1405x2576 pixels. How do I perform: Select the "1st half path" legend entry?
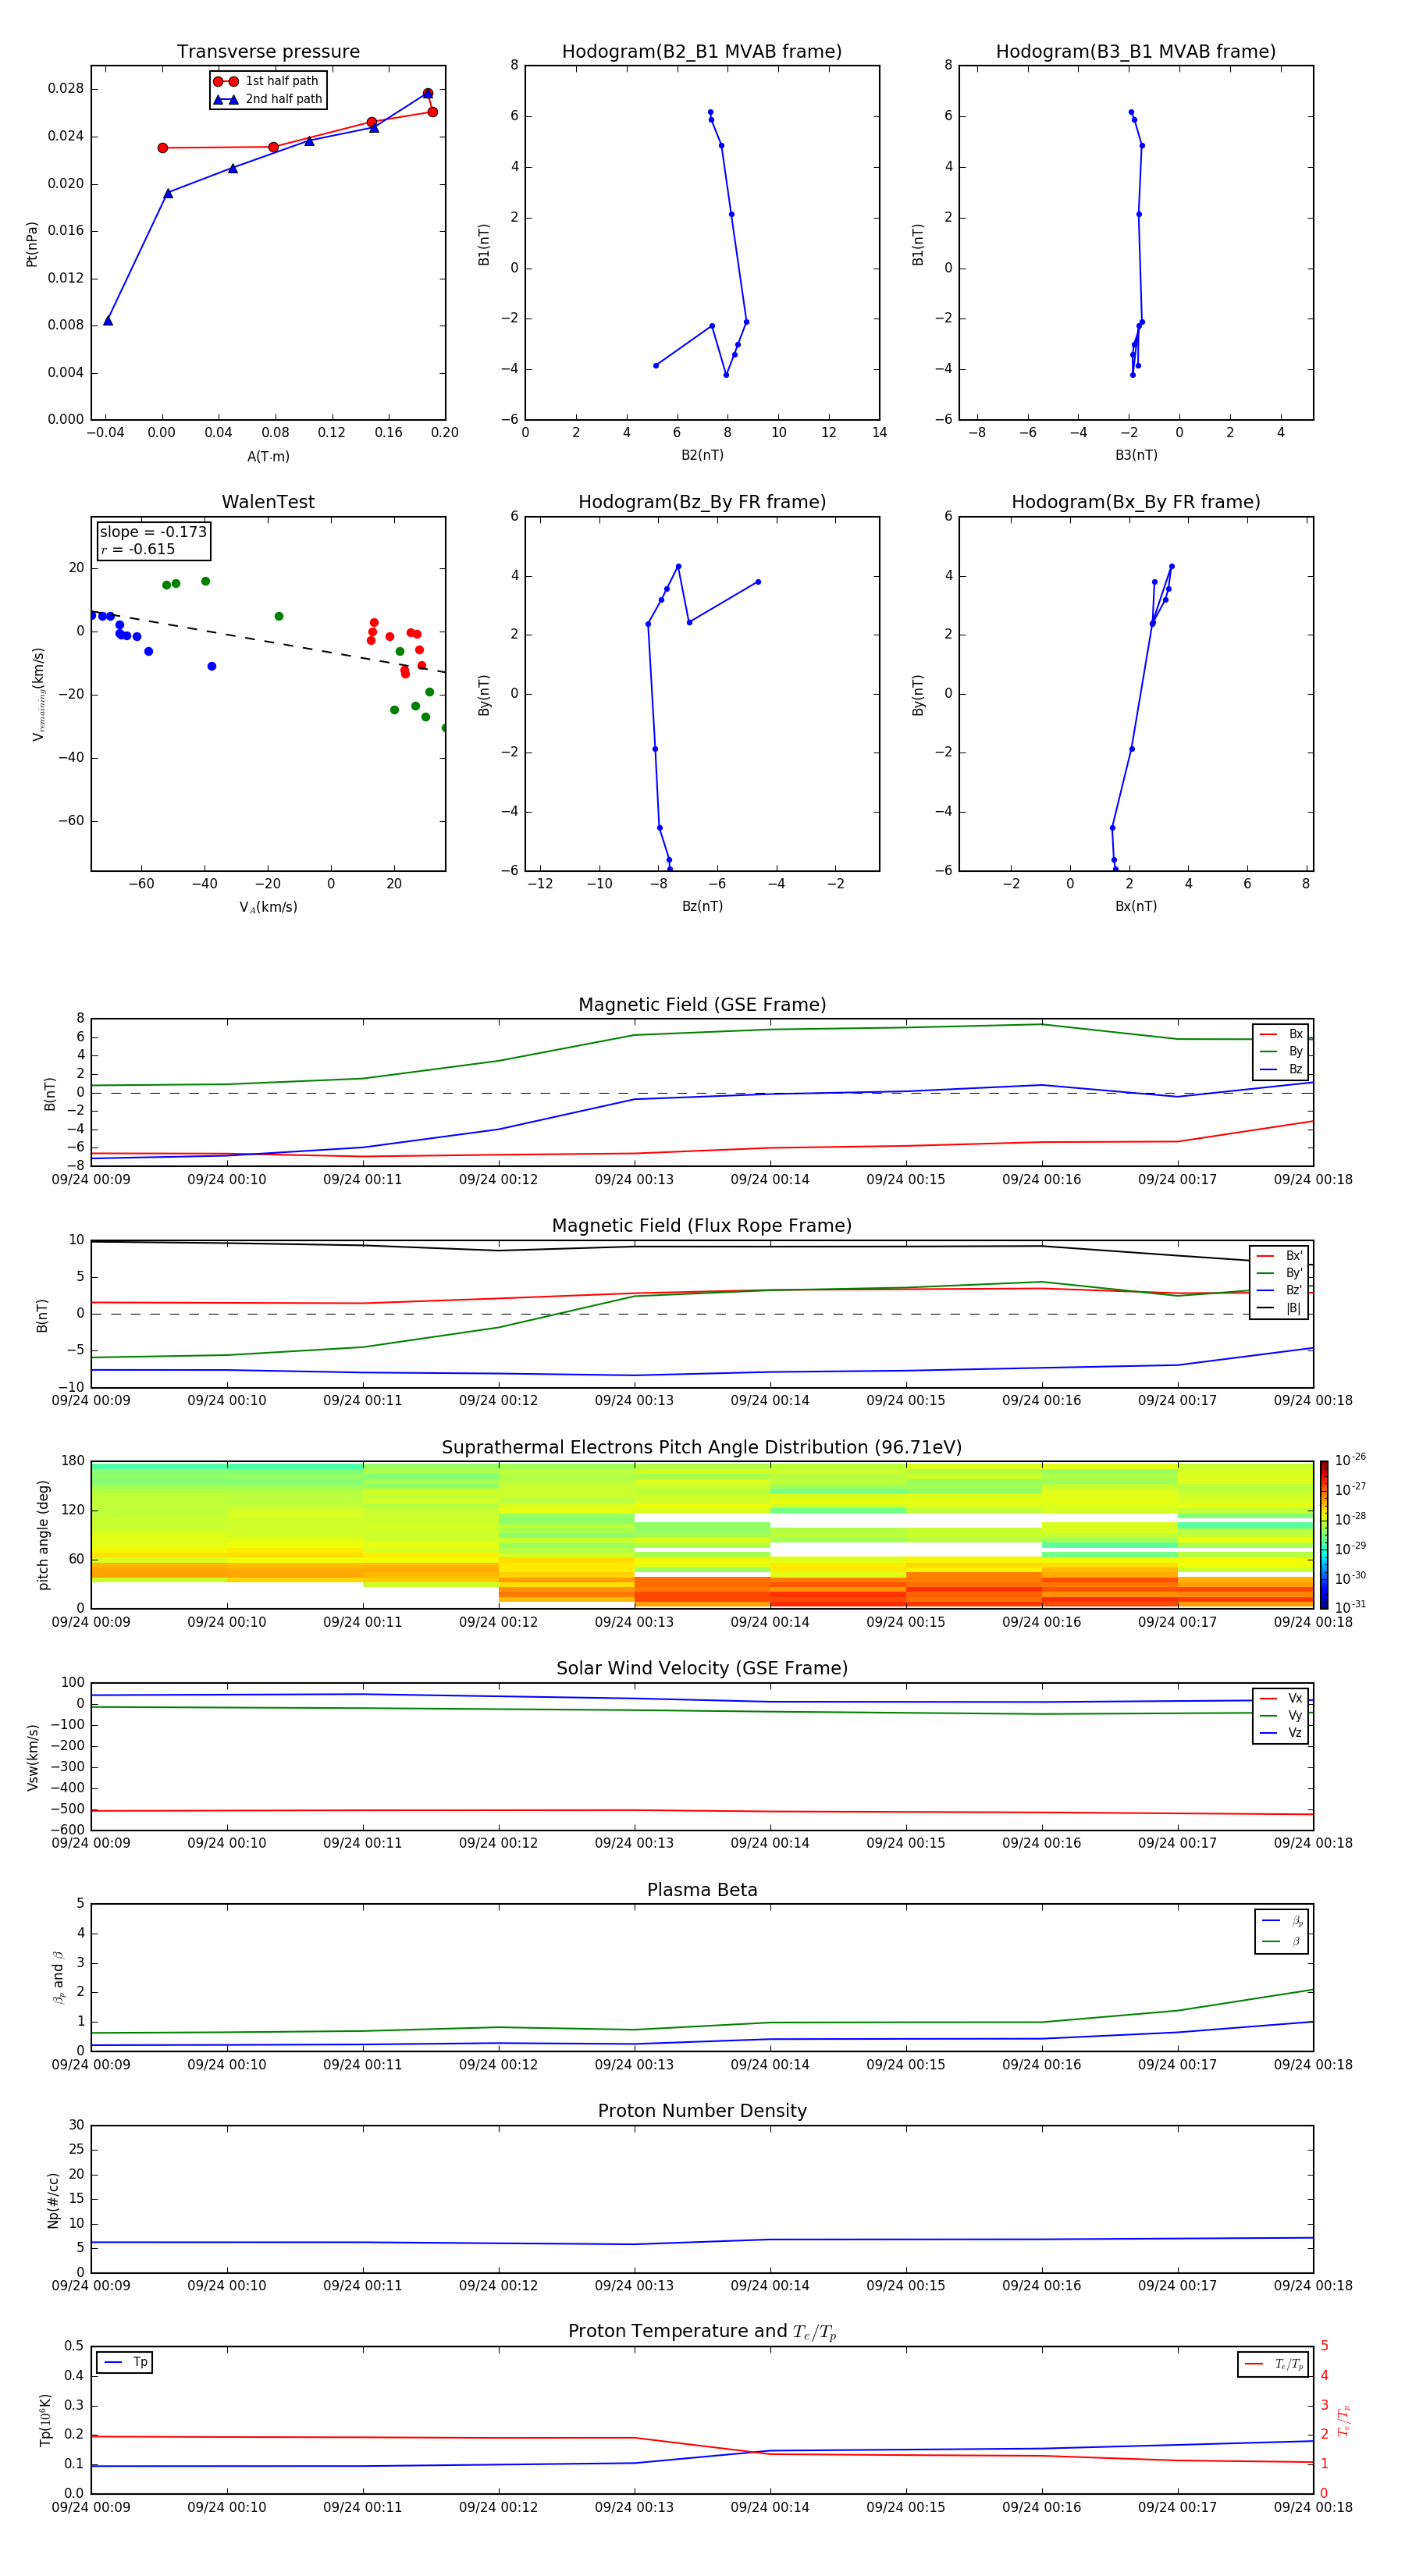tap(266, 81)
